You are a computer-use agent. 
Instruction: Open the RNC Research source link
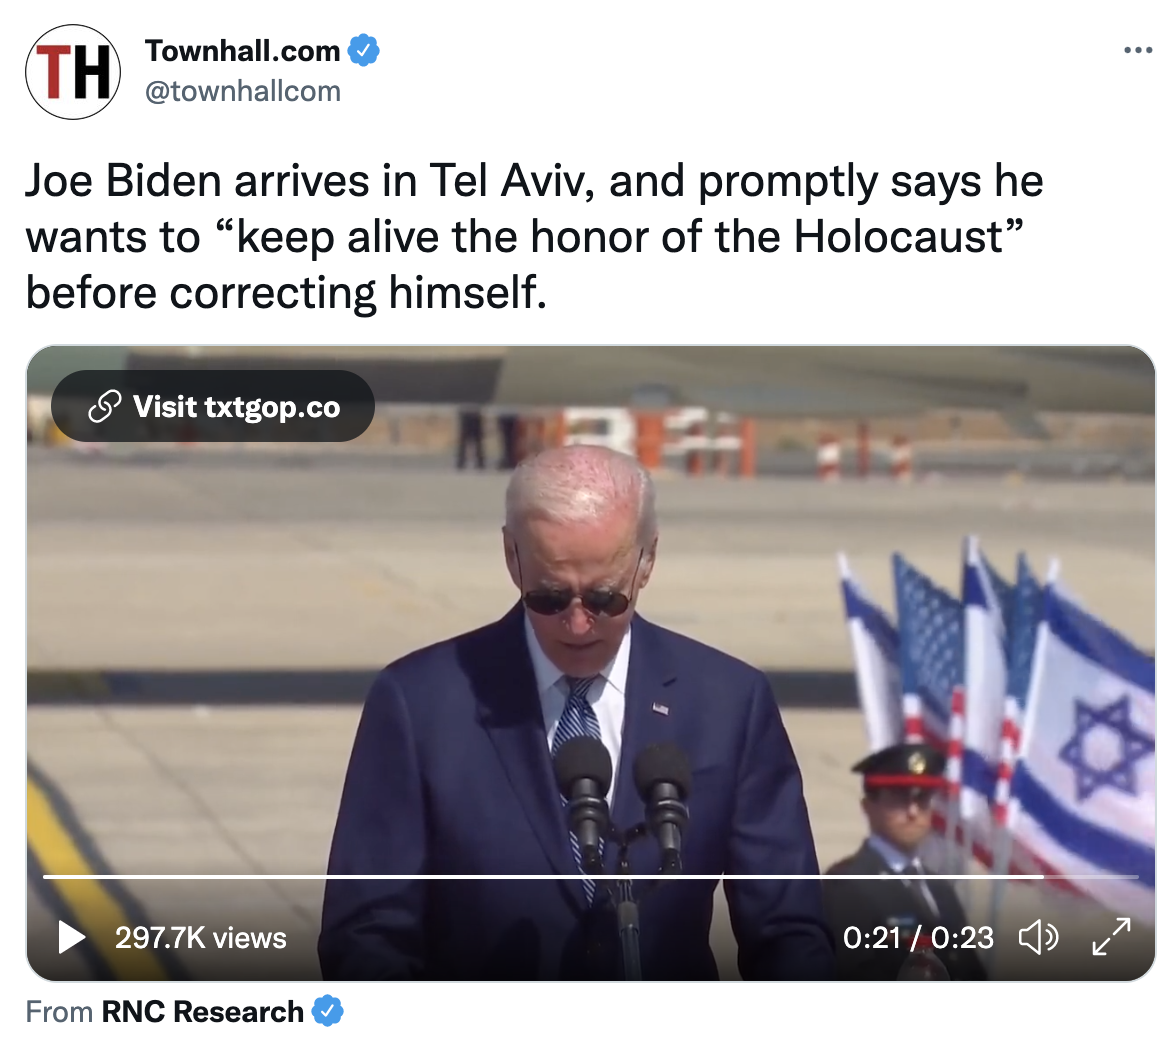pyautogui.click(x=202, y=1012)
